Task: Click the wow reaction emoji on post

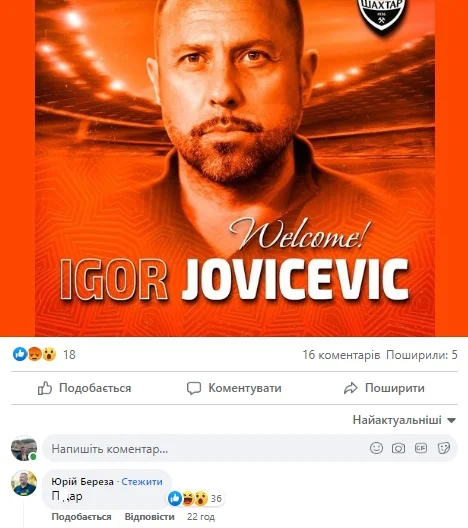Action: [49, 354]
